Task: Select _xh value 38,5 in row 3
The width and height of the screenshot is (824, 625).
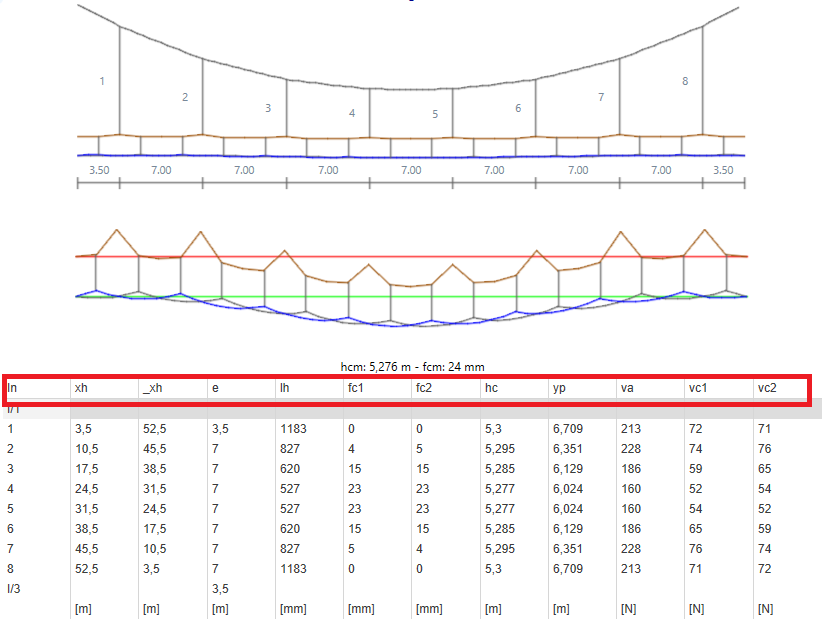Action: click(x=154, y=469)
